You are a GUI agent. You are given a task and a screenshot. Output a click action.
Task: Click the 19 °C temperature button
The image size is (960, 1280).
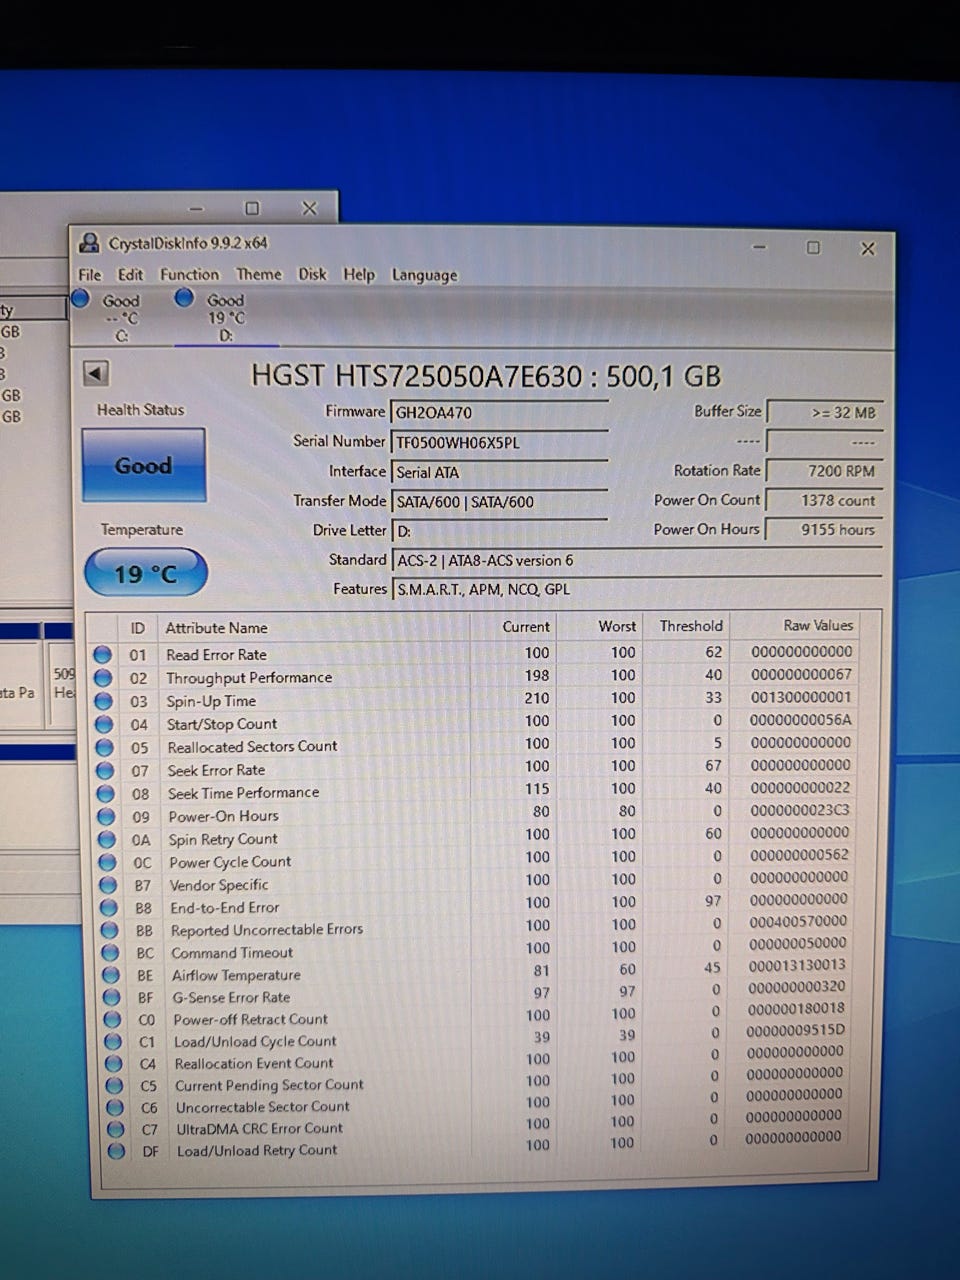click(146, 573)
